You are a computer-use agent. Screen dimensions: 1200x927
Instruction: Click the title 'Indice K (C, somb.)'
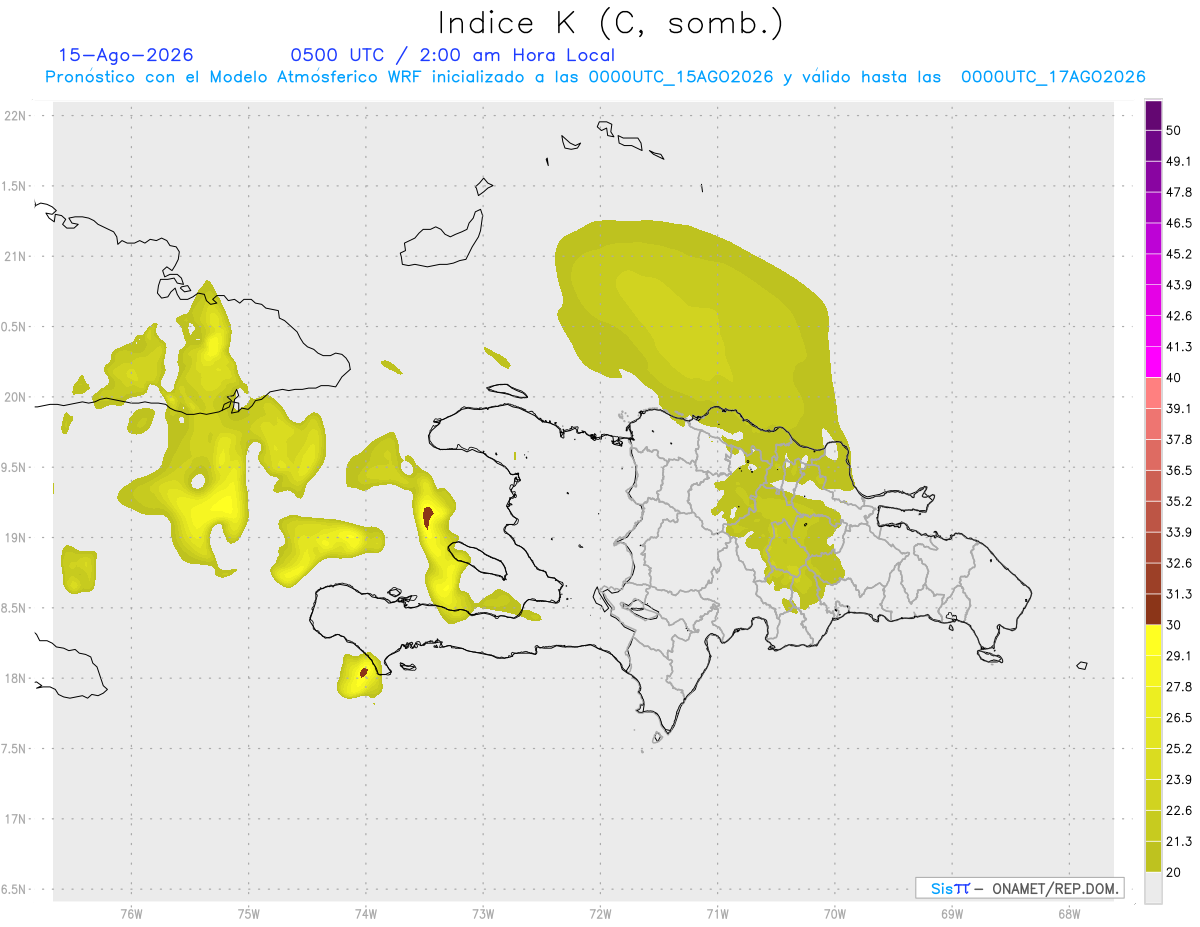coord(610,23)
